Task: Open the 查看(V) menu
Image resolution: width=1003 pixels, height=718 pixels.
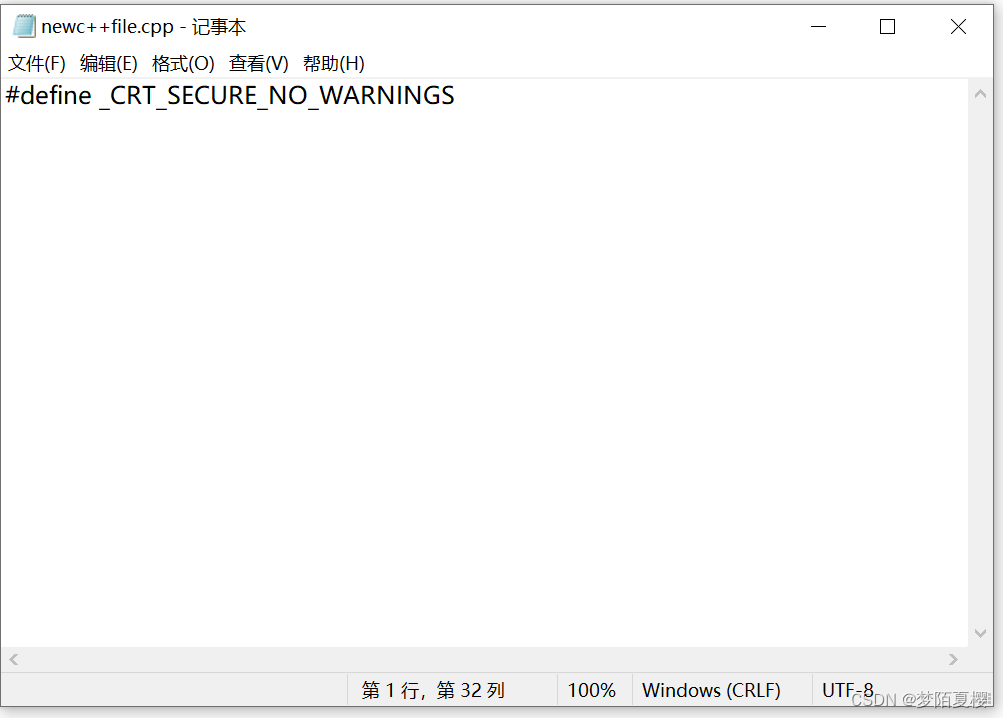Action: point(258,62)
